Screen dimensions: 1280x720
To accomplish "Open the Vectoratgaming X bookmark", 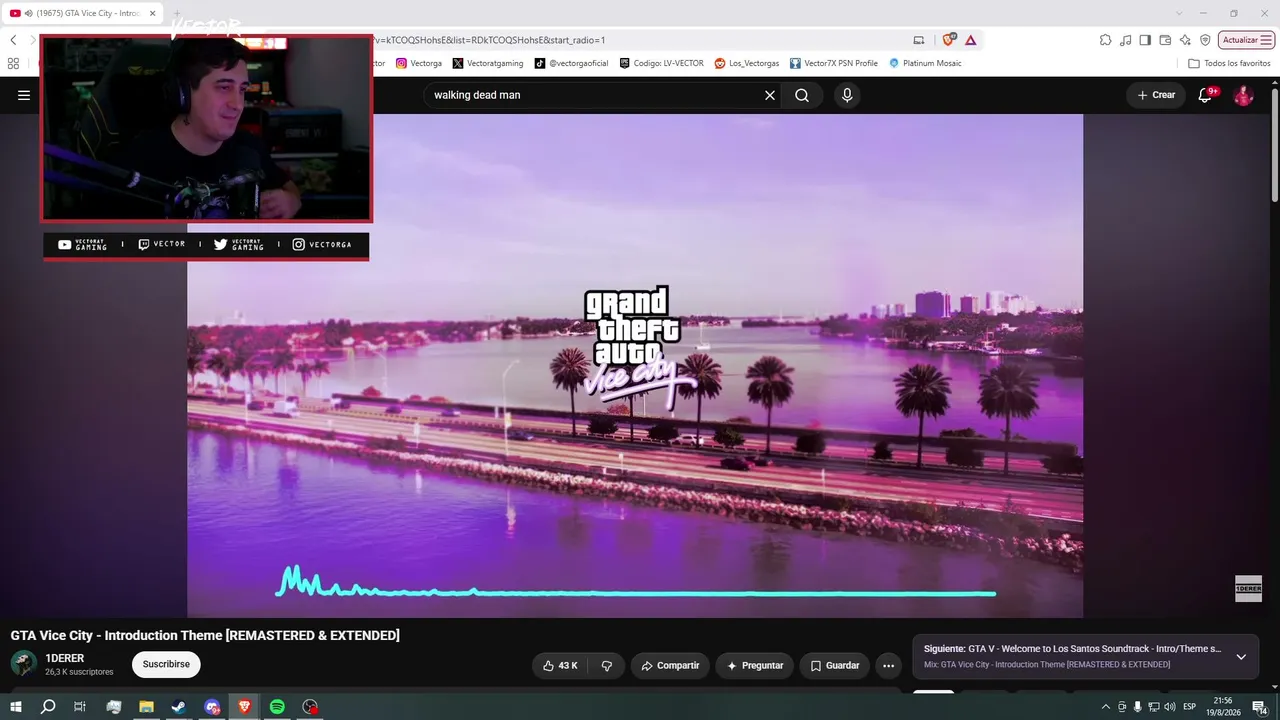I will [x=488, y=63].
